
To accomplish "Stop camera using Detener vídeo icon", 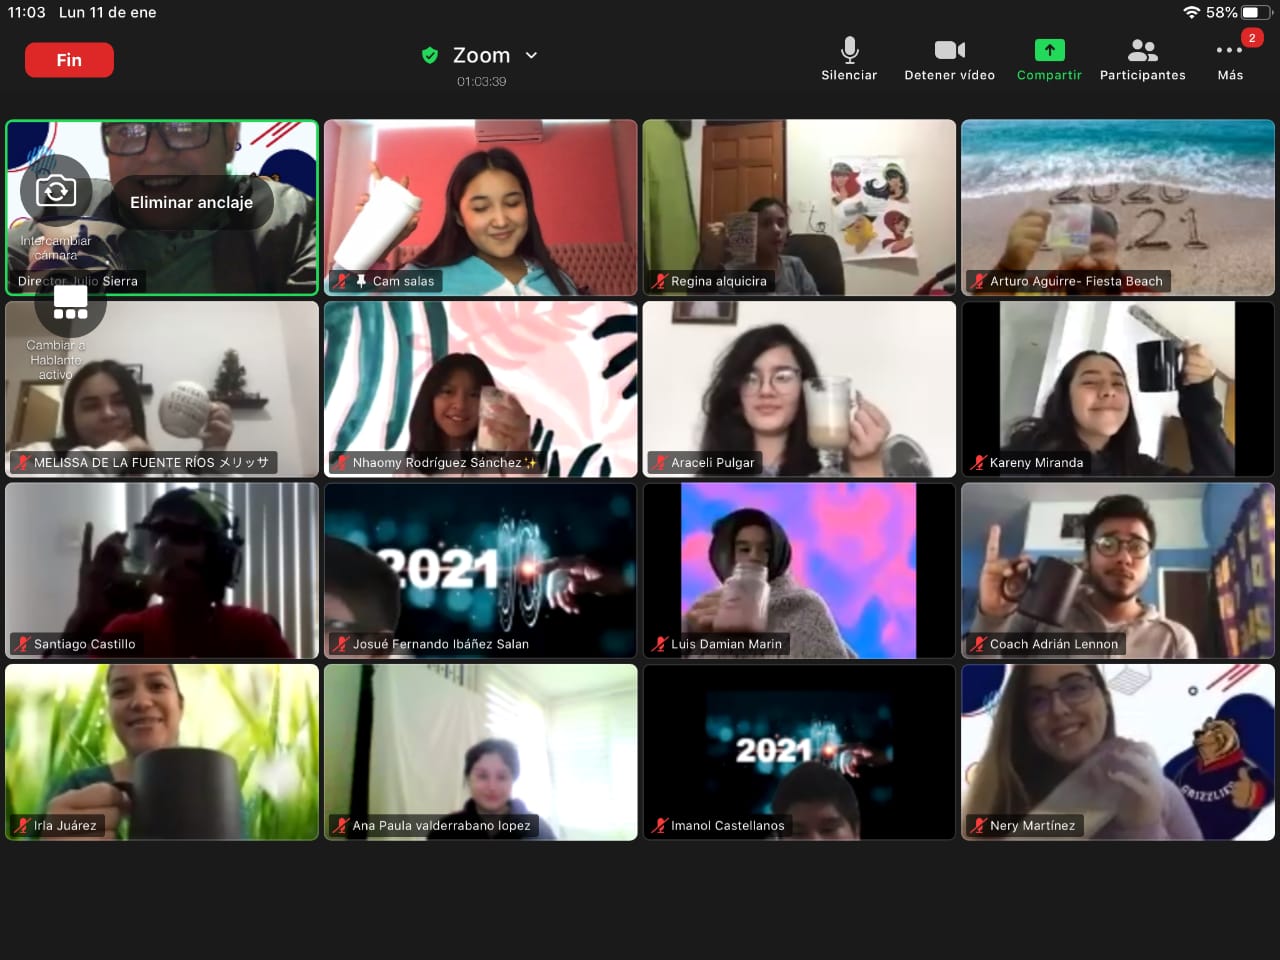I will click(949, 50).
